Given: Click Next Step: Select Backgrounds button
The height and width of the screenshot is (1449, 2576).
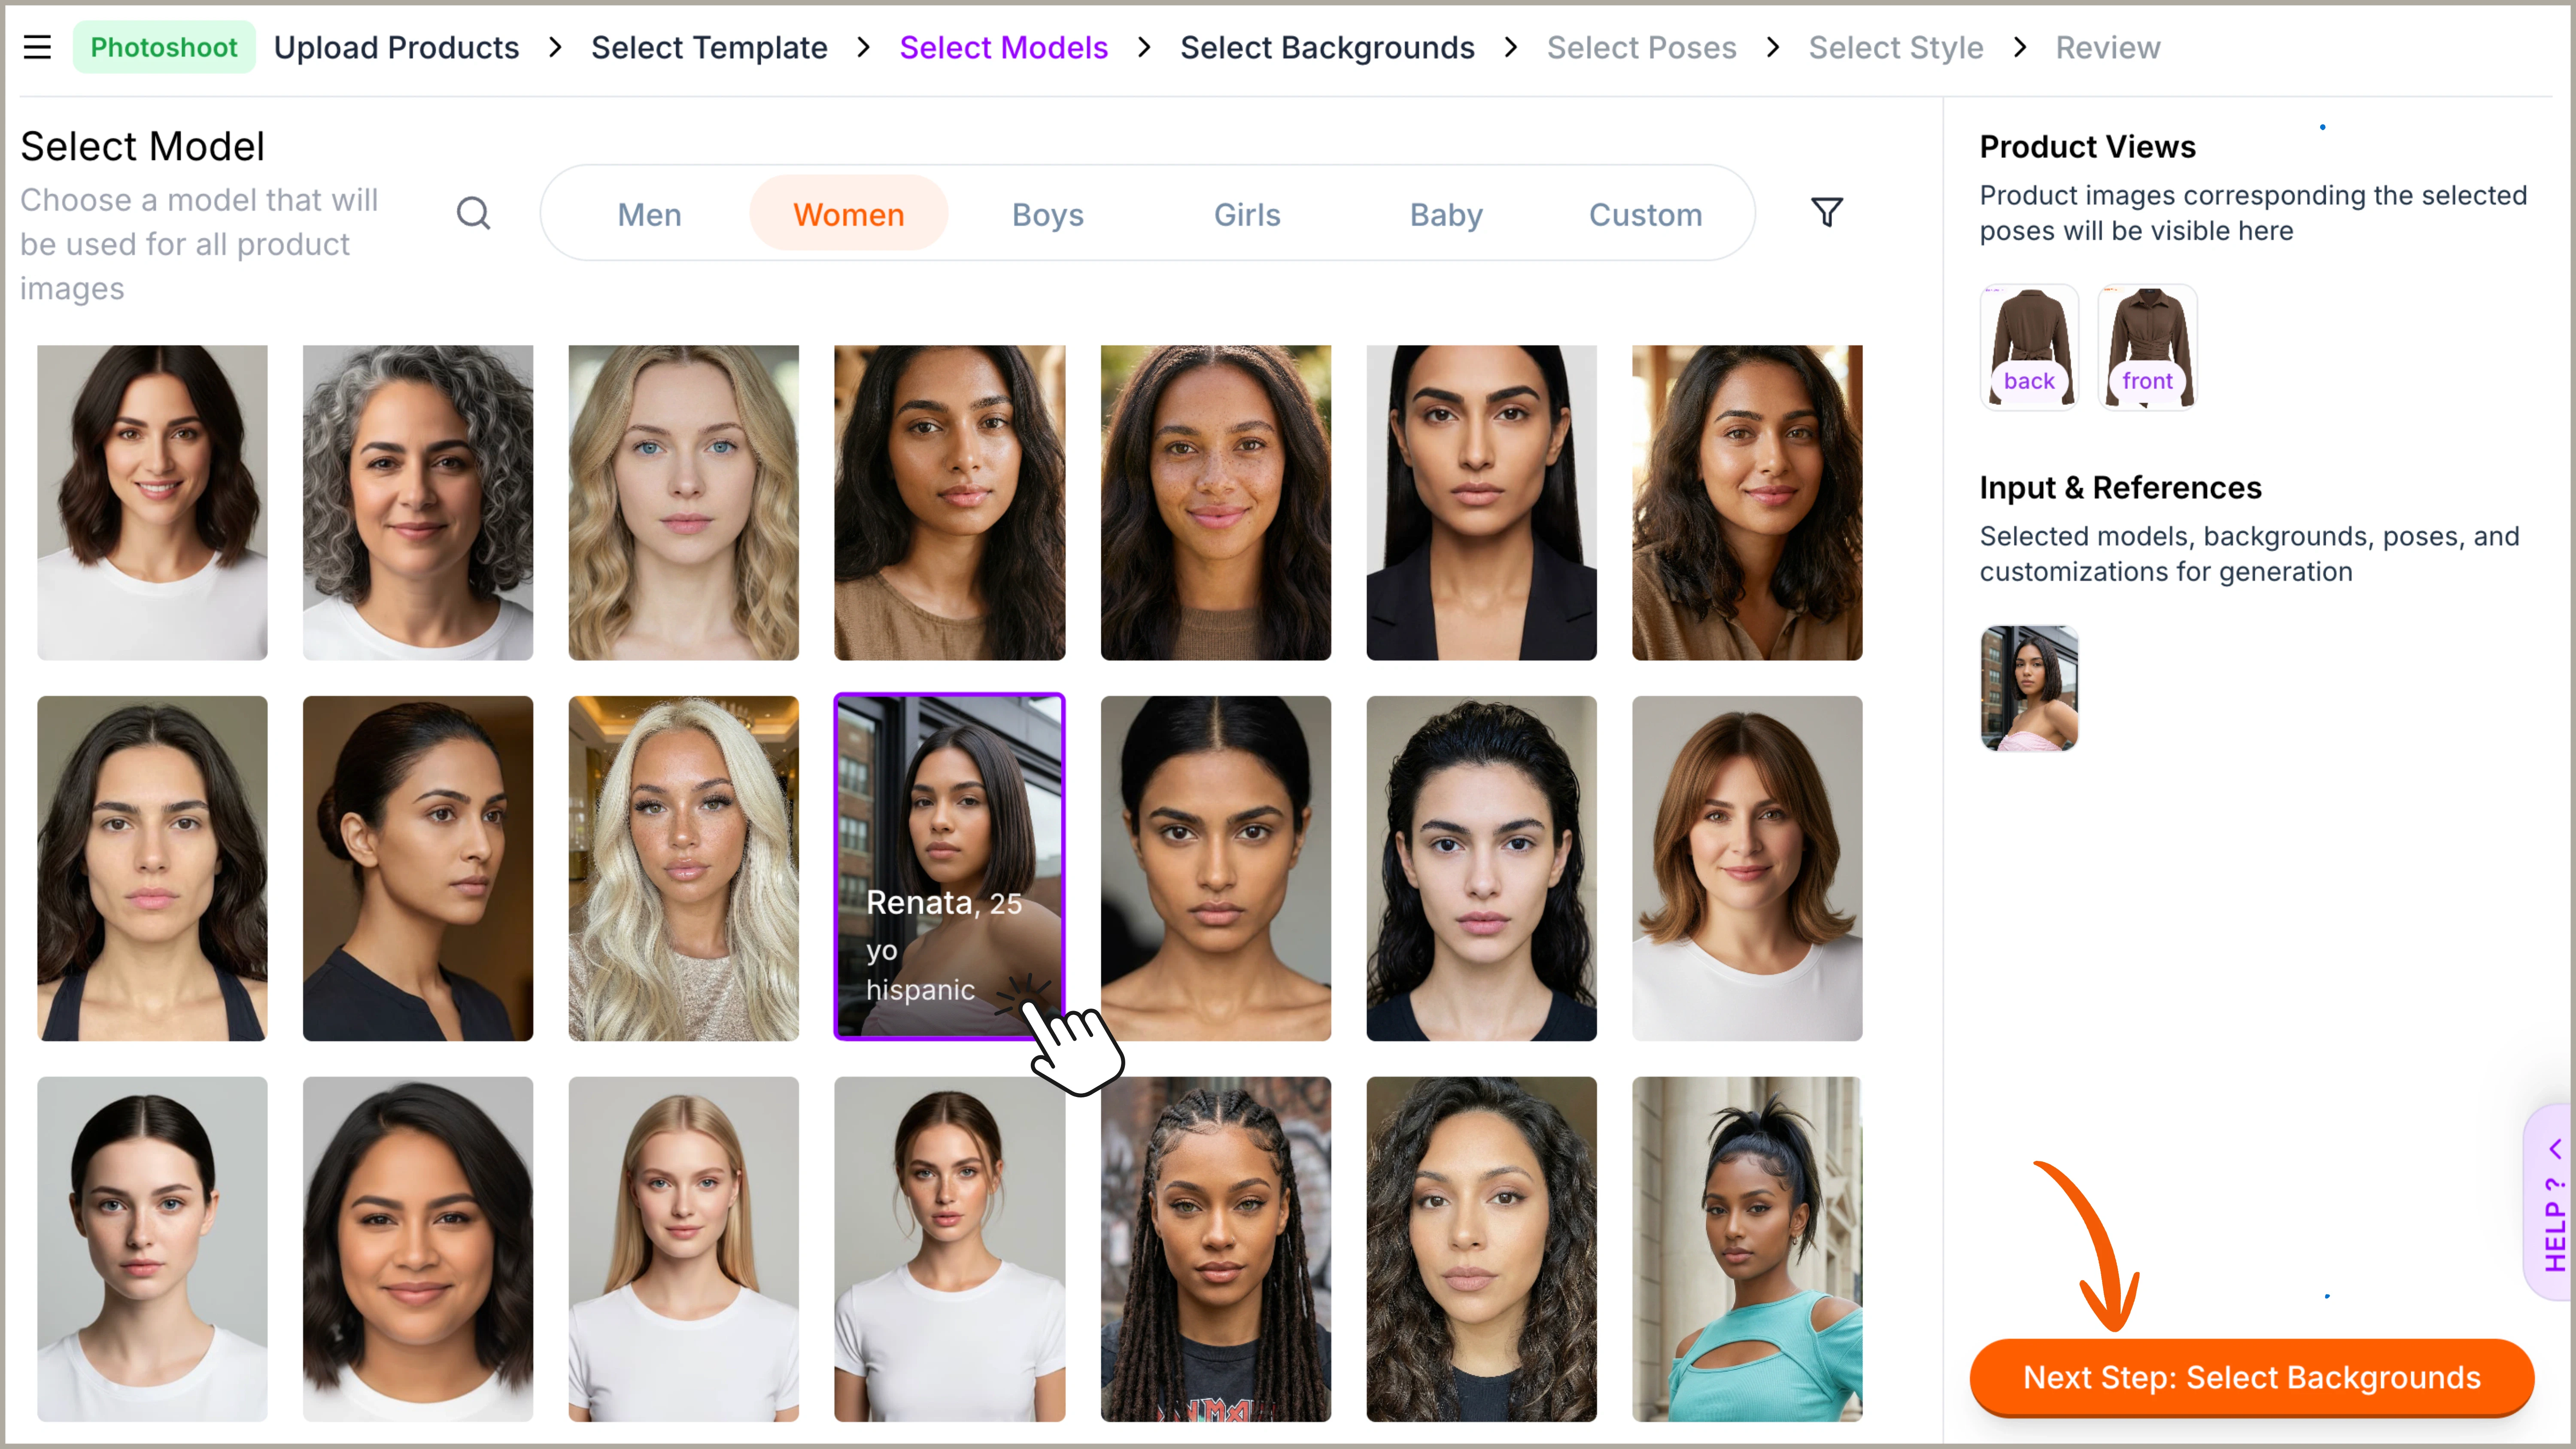Looking at the screenshot, I should tap(2251, 1377).
